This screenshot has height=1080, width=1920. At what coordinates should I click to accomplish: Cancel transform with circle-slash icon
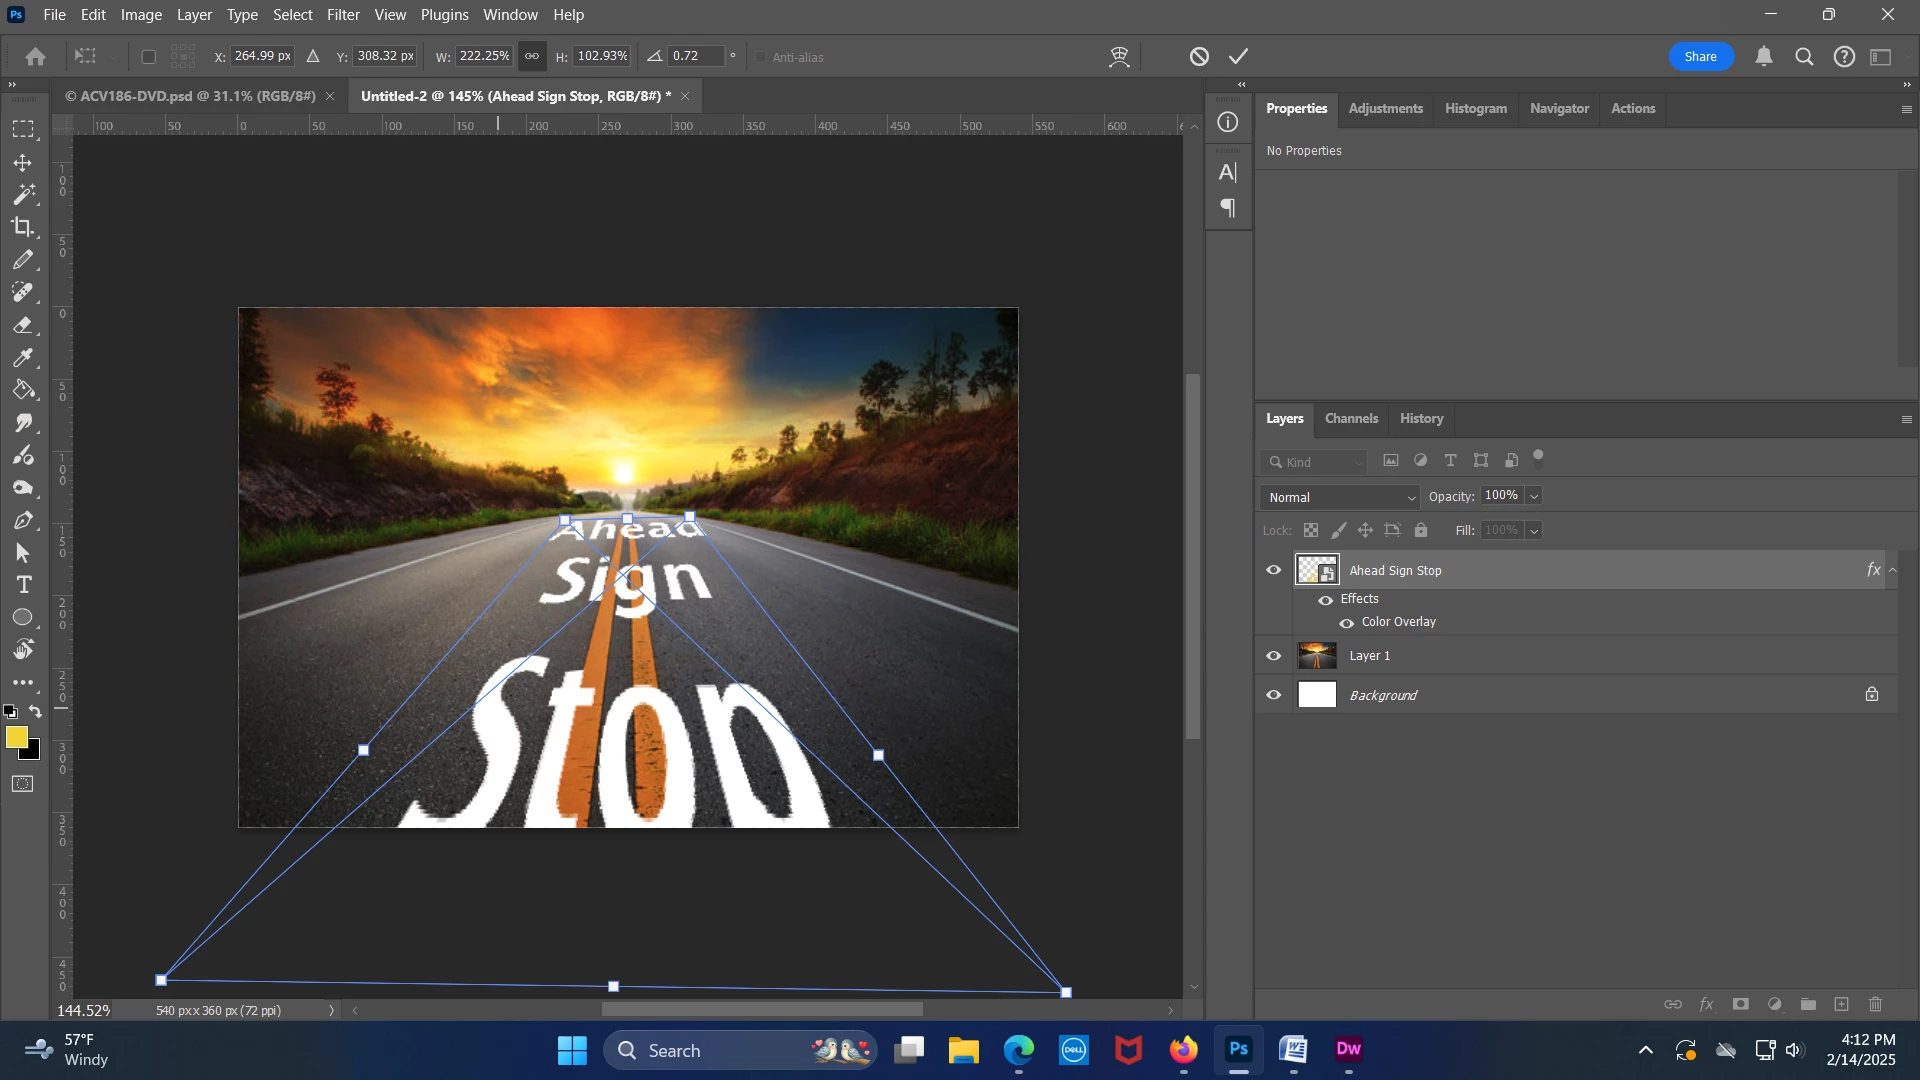click(x=1199, y=57)
